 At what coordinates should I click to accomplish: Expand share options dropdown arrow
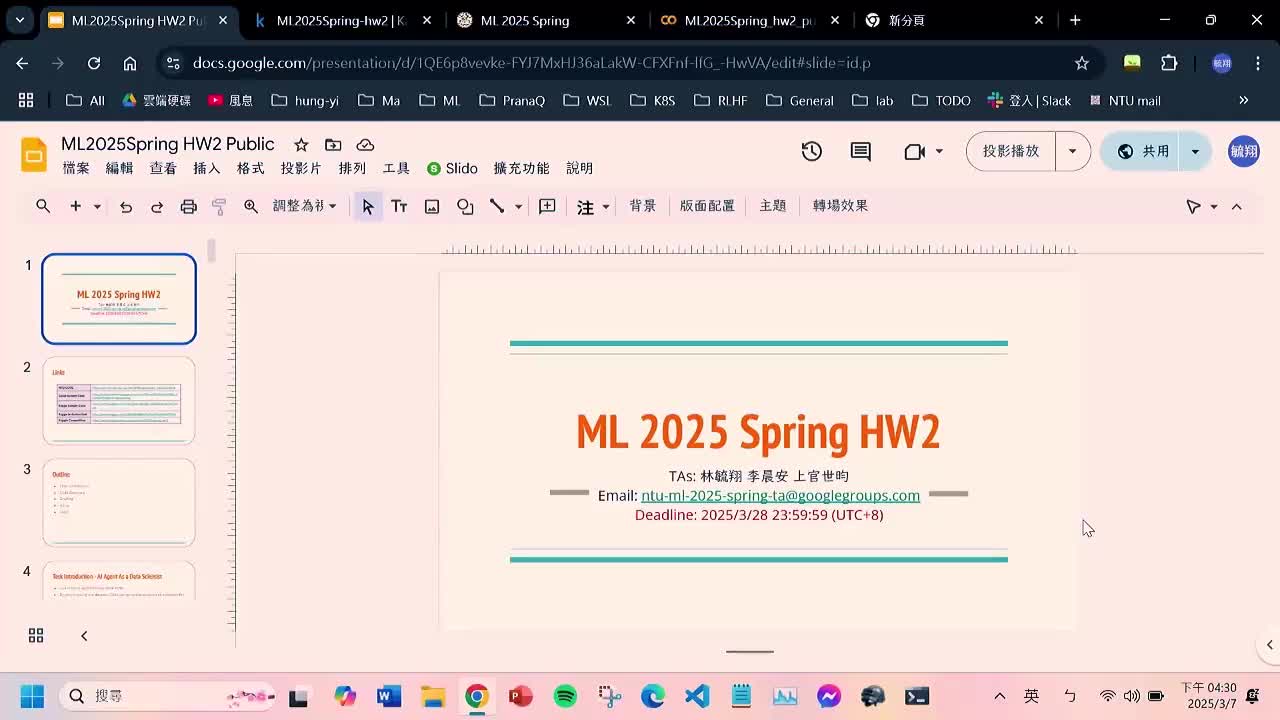pos(1195,151)
